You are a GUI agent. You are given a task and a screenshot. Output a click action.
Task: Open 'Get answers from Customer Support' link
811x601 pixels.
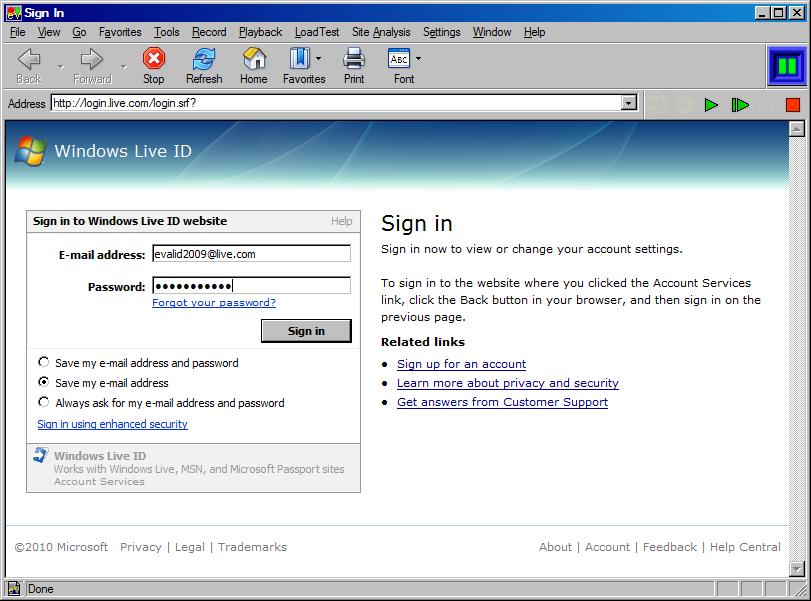point(502,402)
